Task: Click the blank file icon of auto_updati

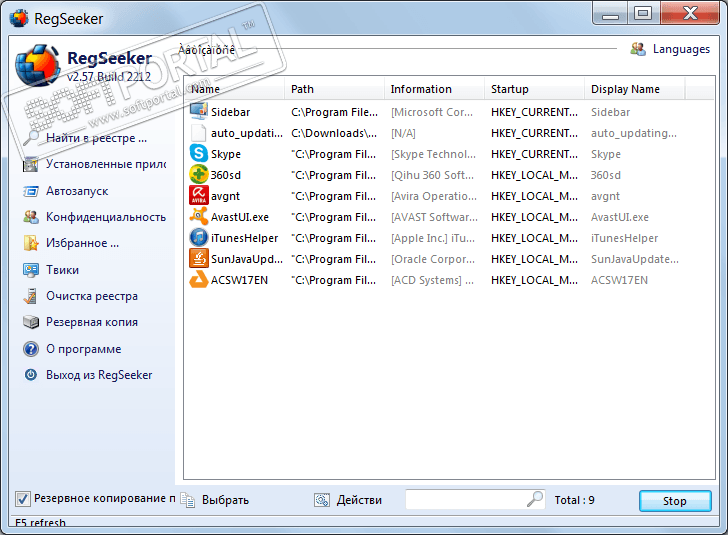Action: pos(199,133)
